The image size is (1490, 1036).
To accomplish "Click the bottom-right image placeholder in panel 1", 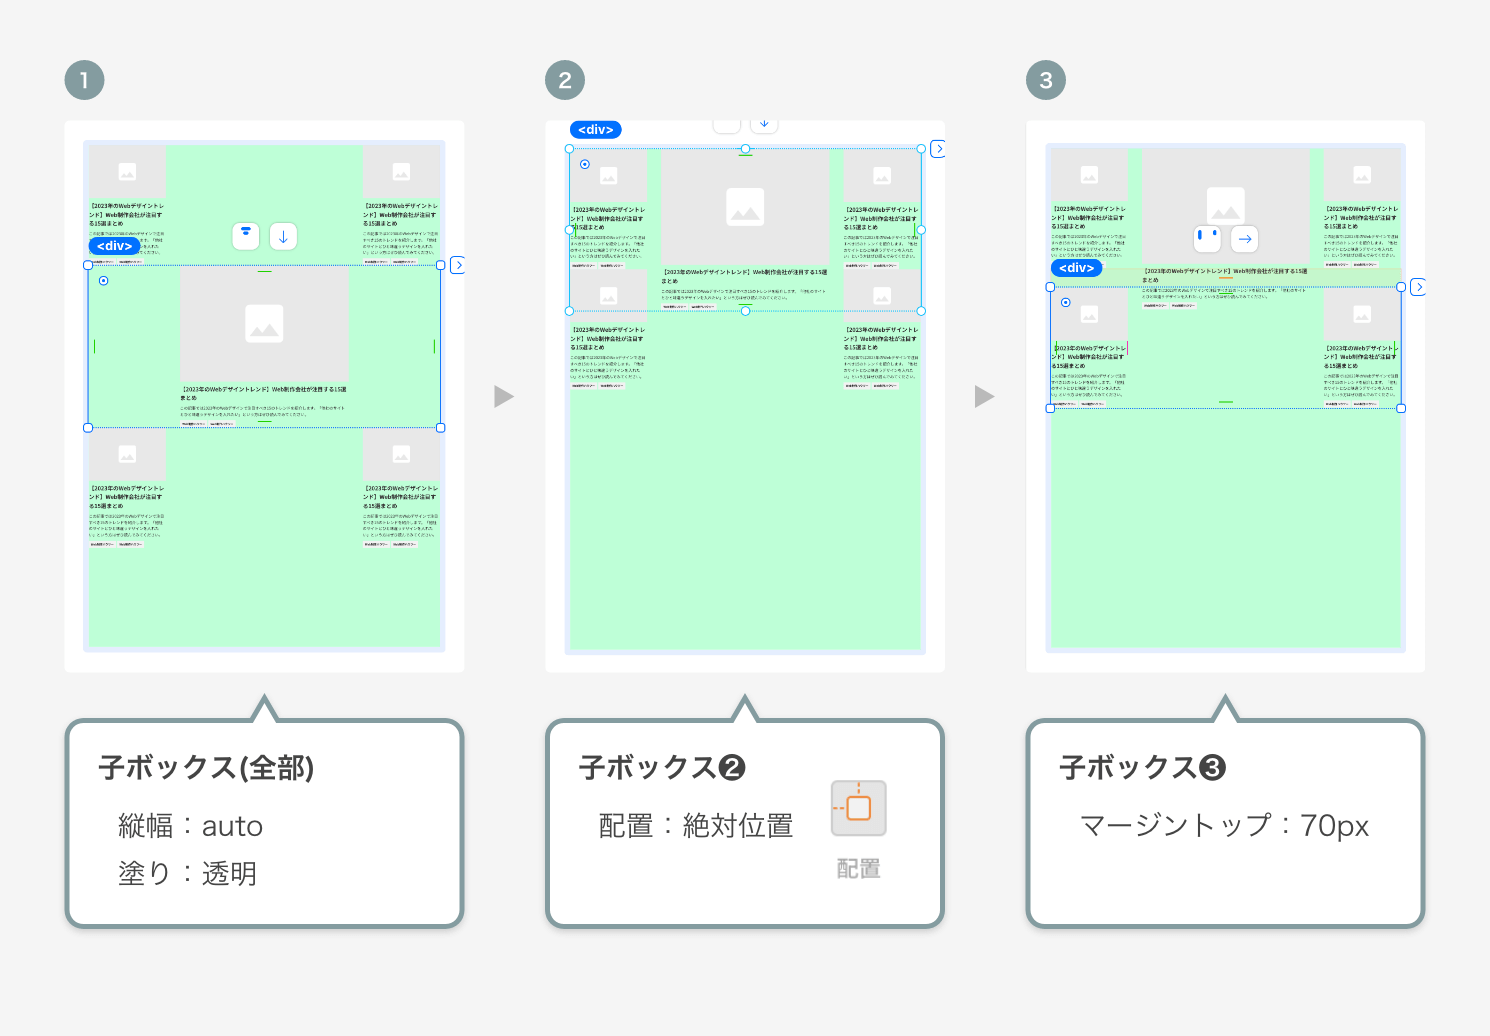I will pyautogui.click(x=401, y=454).
